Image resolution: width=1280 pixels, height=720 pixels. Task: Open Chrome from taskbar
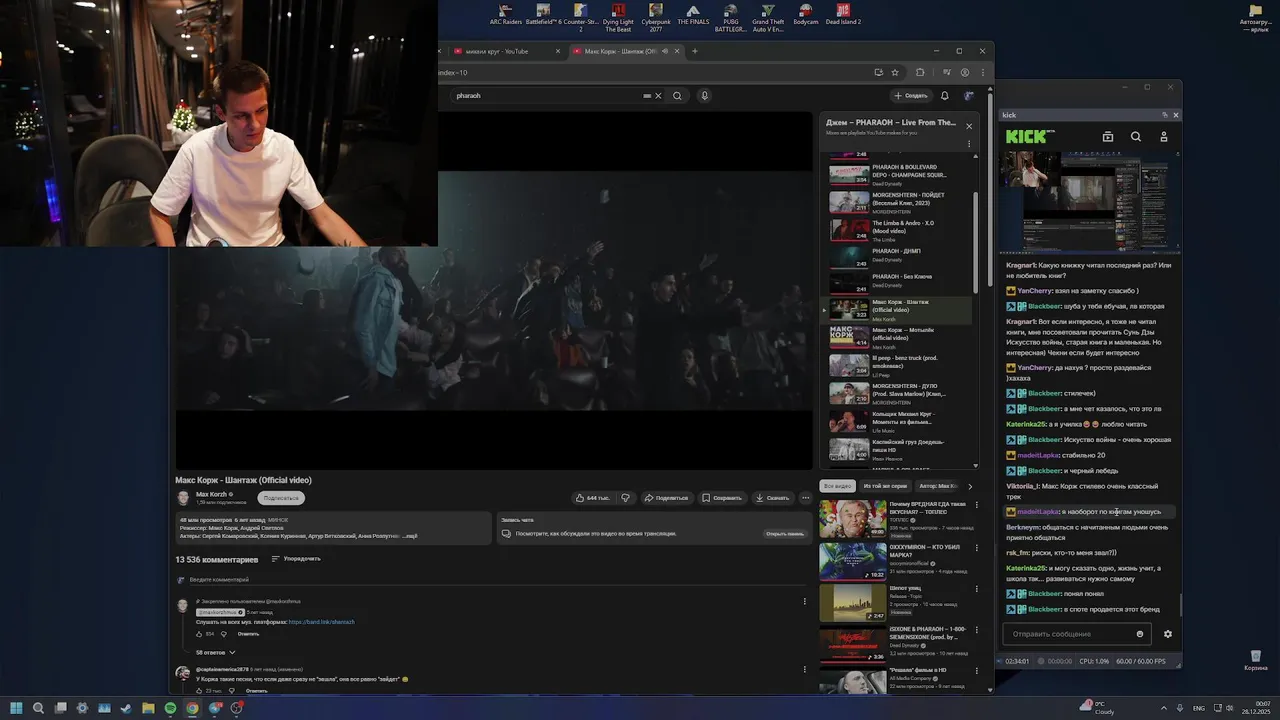tap(192, 708)
